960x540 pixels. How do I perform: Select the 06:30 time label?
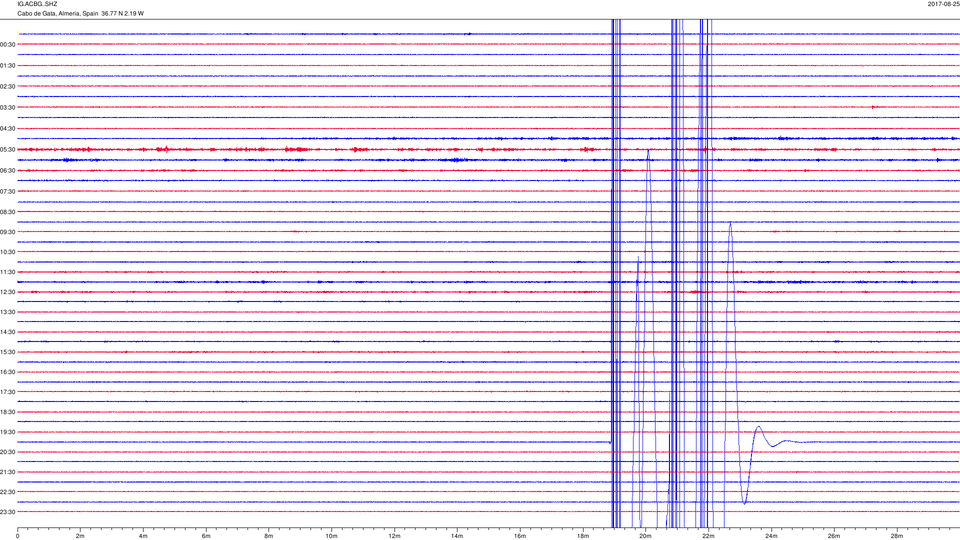(8, 171)
